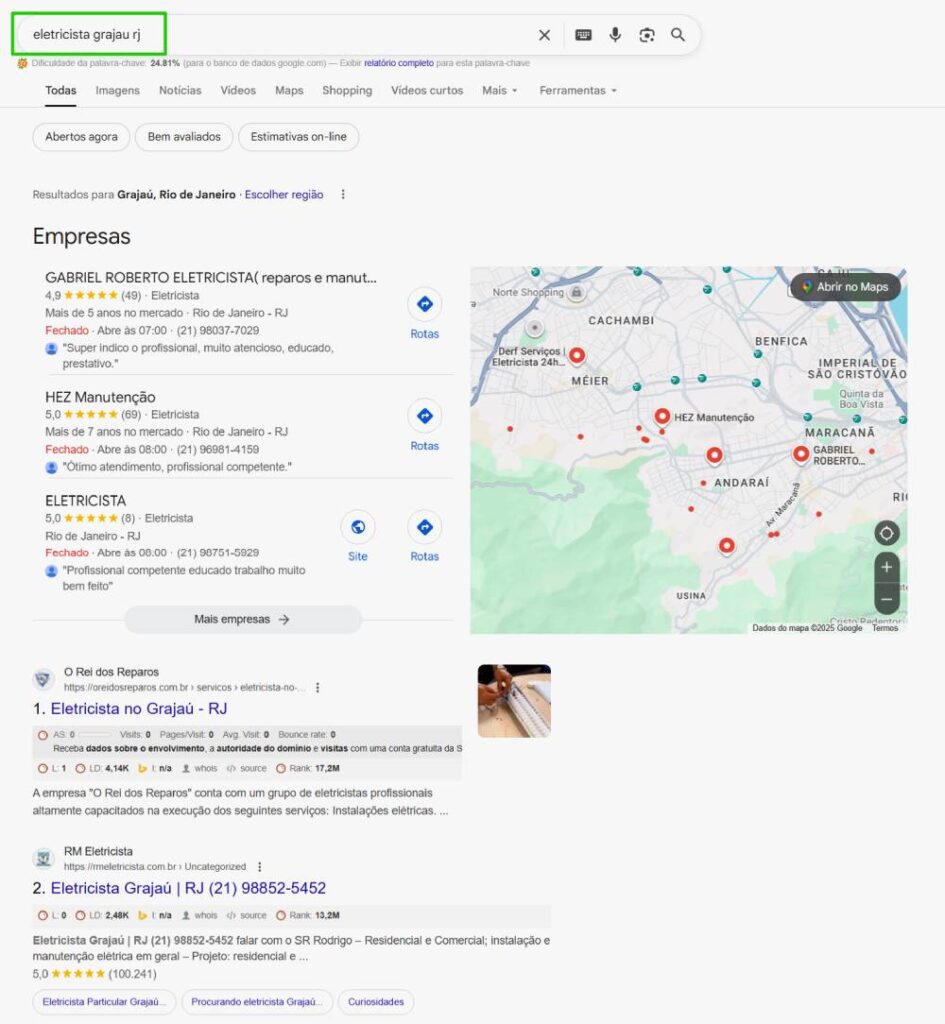
Task: Click the Procurando eletricista Grajaú chip
Action: click(257, 1002)
